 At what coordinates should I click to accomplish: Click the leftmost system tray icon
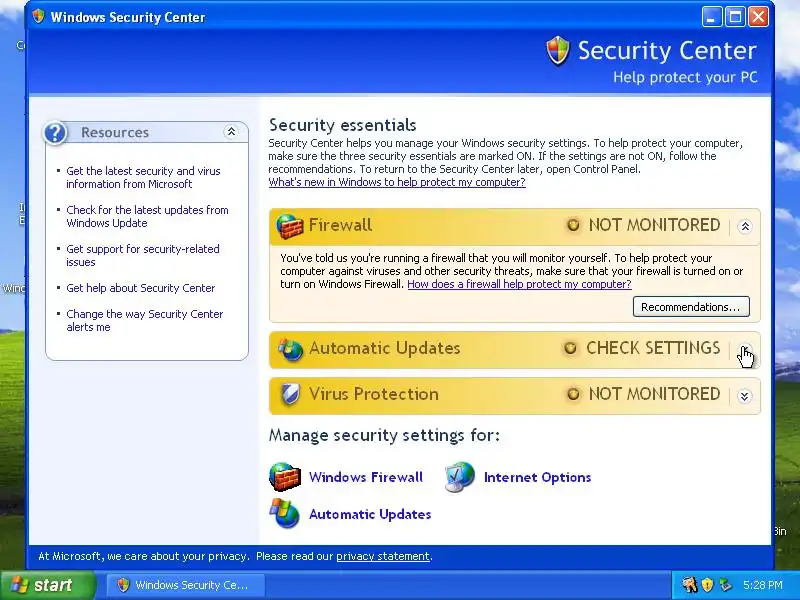pyautogui.click(x=689, y=585)
